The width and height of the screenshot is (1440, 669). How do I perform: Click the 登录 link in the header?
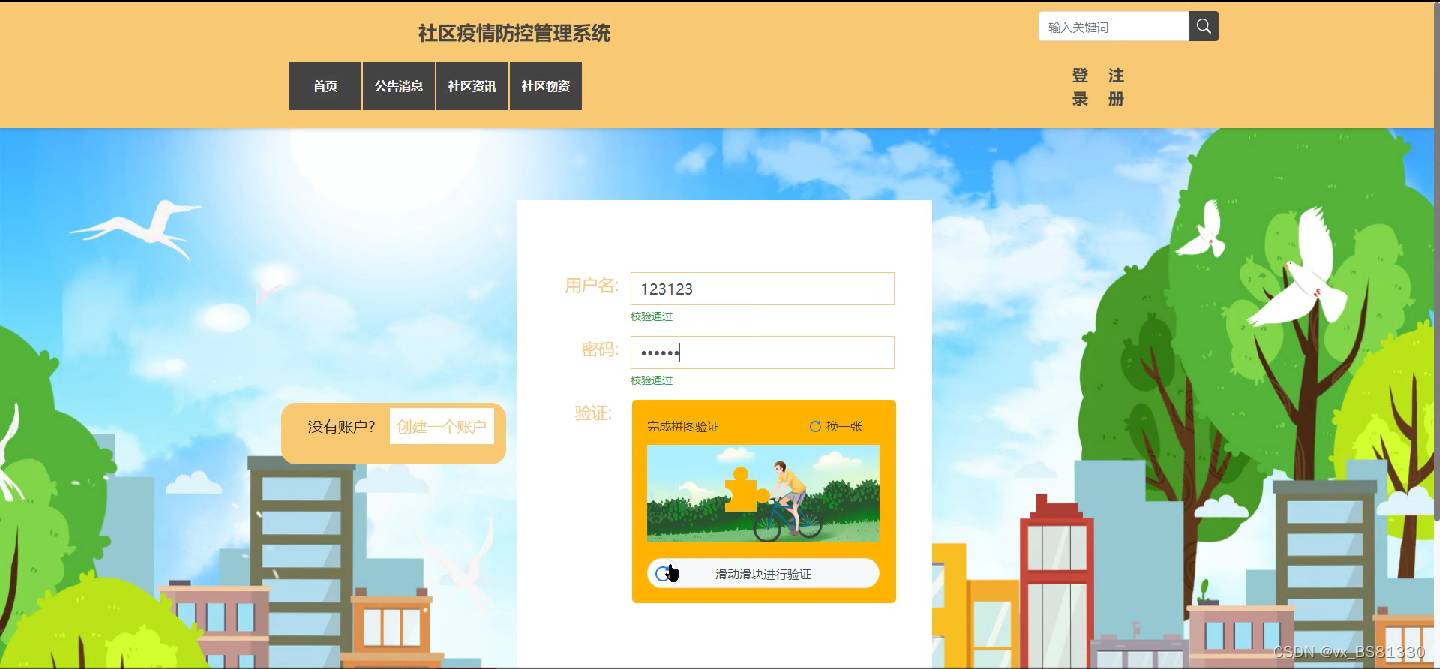tap(1080, 87)
